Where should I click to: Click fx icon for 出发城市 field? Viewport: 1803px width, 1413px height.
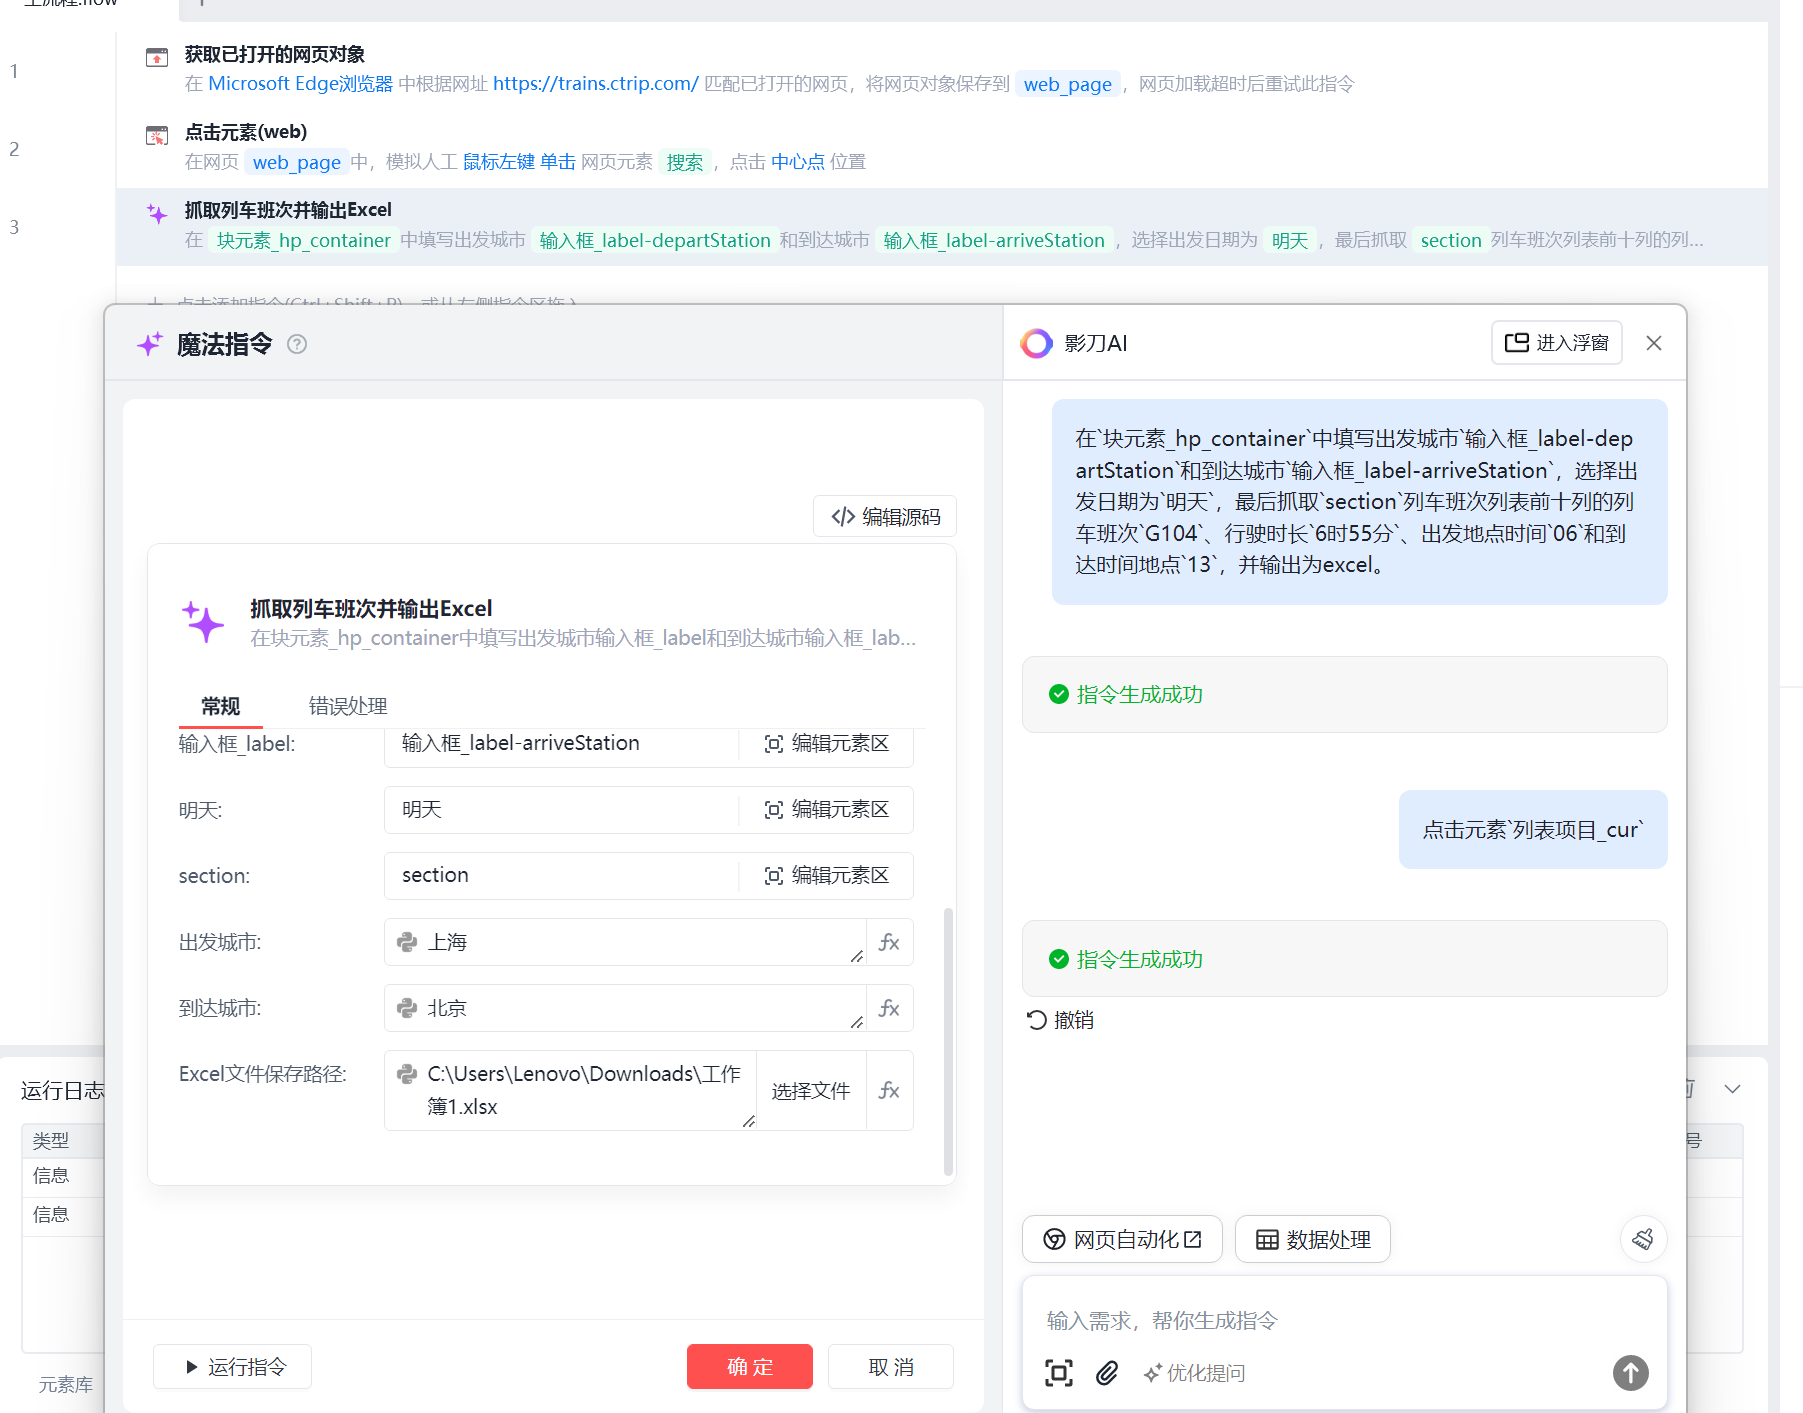coord(889,942)
